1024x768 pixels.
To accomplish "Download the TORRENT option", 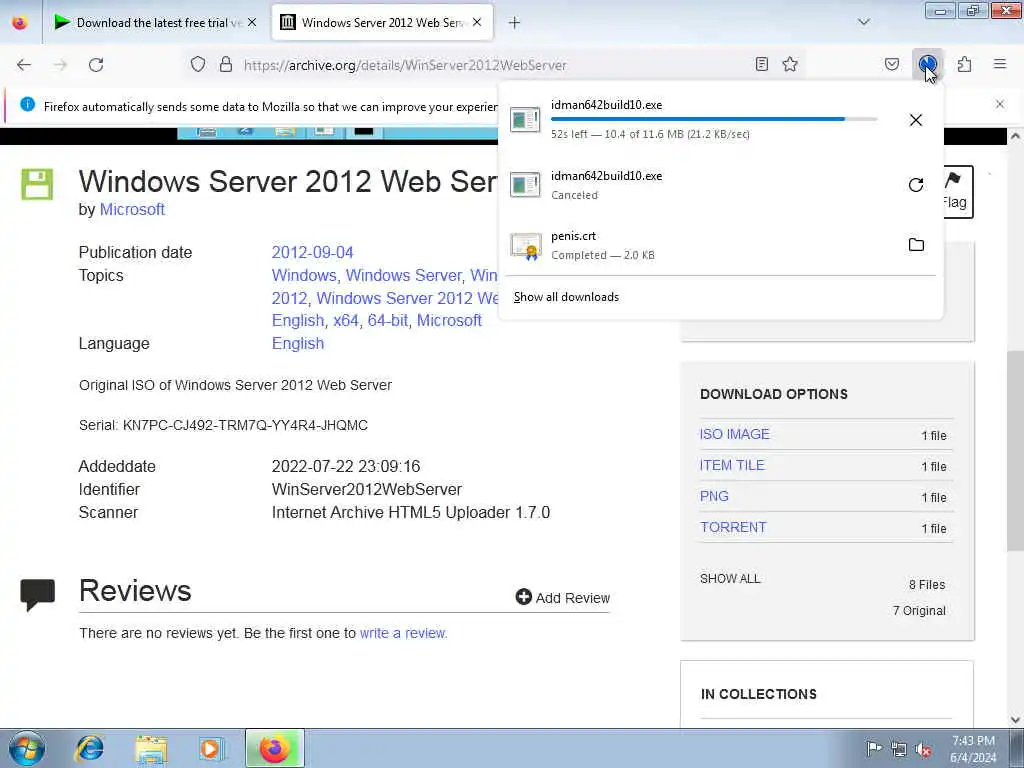I will point(733,528).
